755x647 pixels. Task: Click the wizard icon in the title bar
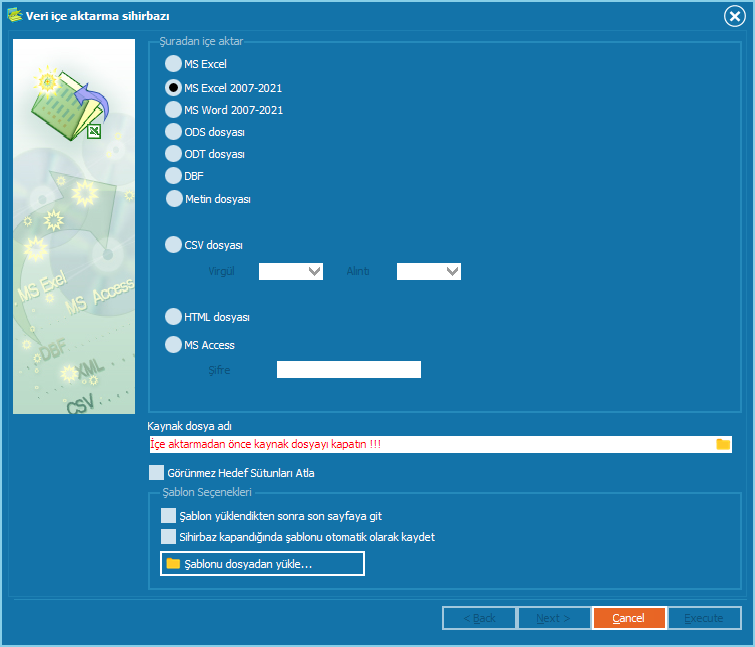tap(15, 15)
